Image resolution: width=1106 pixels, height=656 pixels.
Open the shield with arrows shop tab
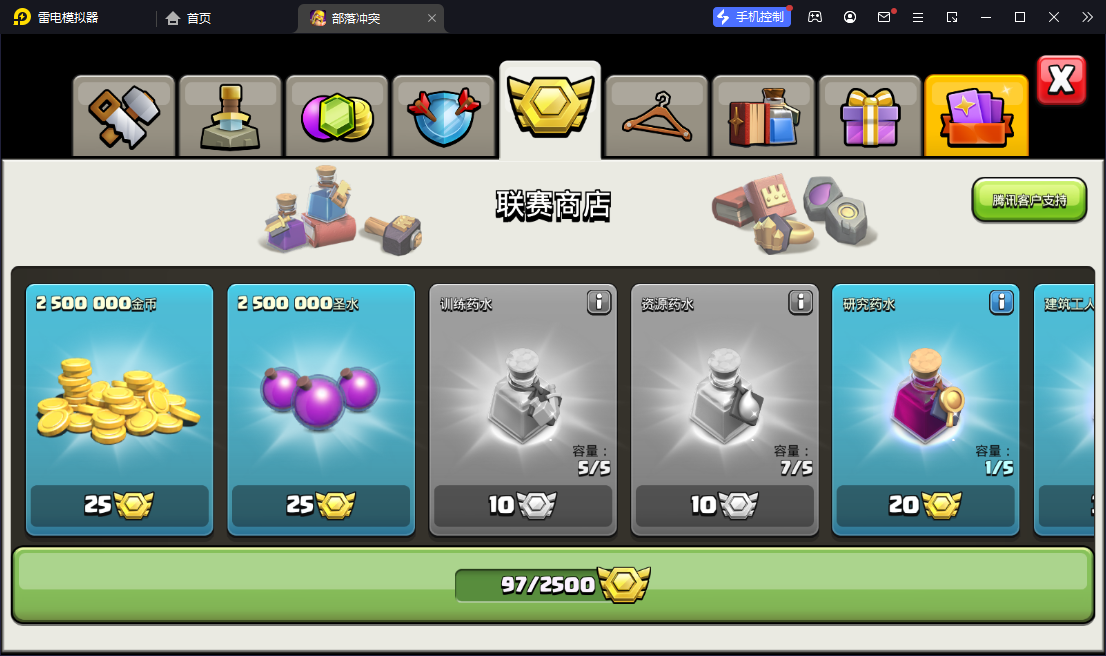click(x=444, y=116)
